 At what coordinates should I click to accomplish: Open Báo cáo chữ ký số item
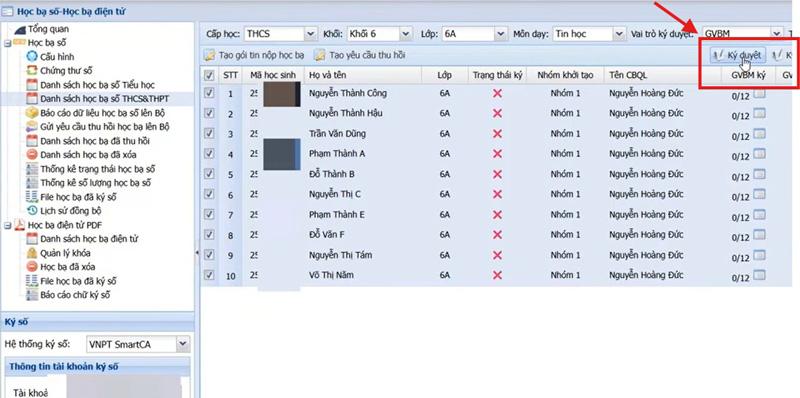75,295
